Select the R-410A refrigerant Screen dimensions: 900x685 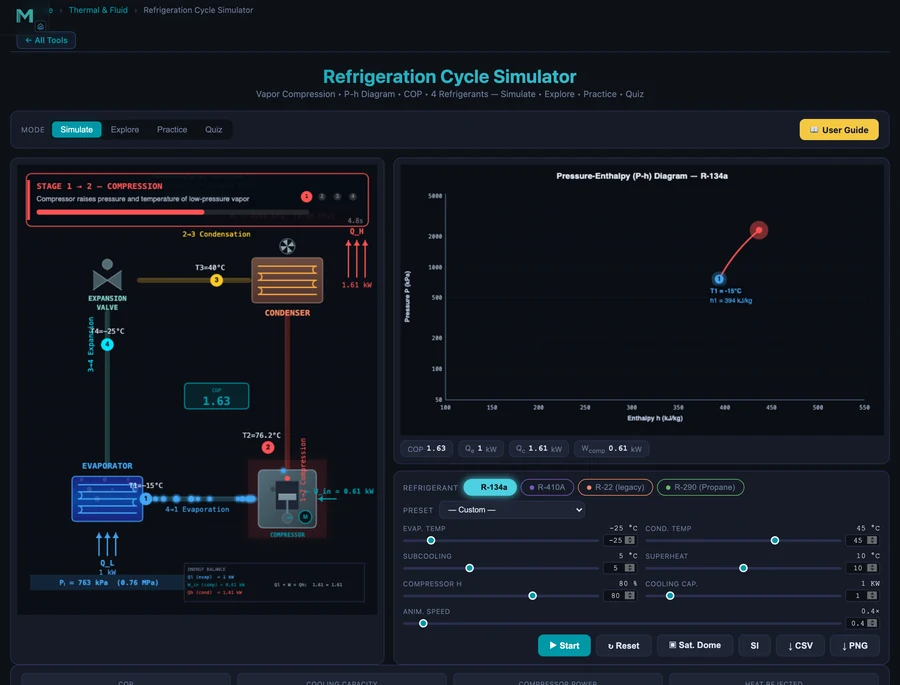click(x=547, y=487)
